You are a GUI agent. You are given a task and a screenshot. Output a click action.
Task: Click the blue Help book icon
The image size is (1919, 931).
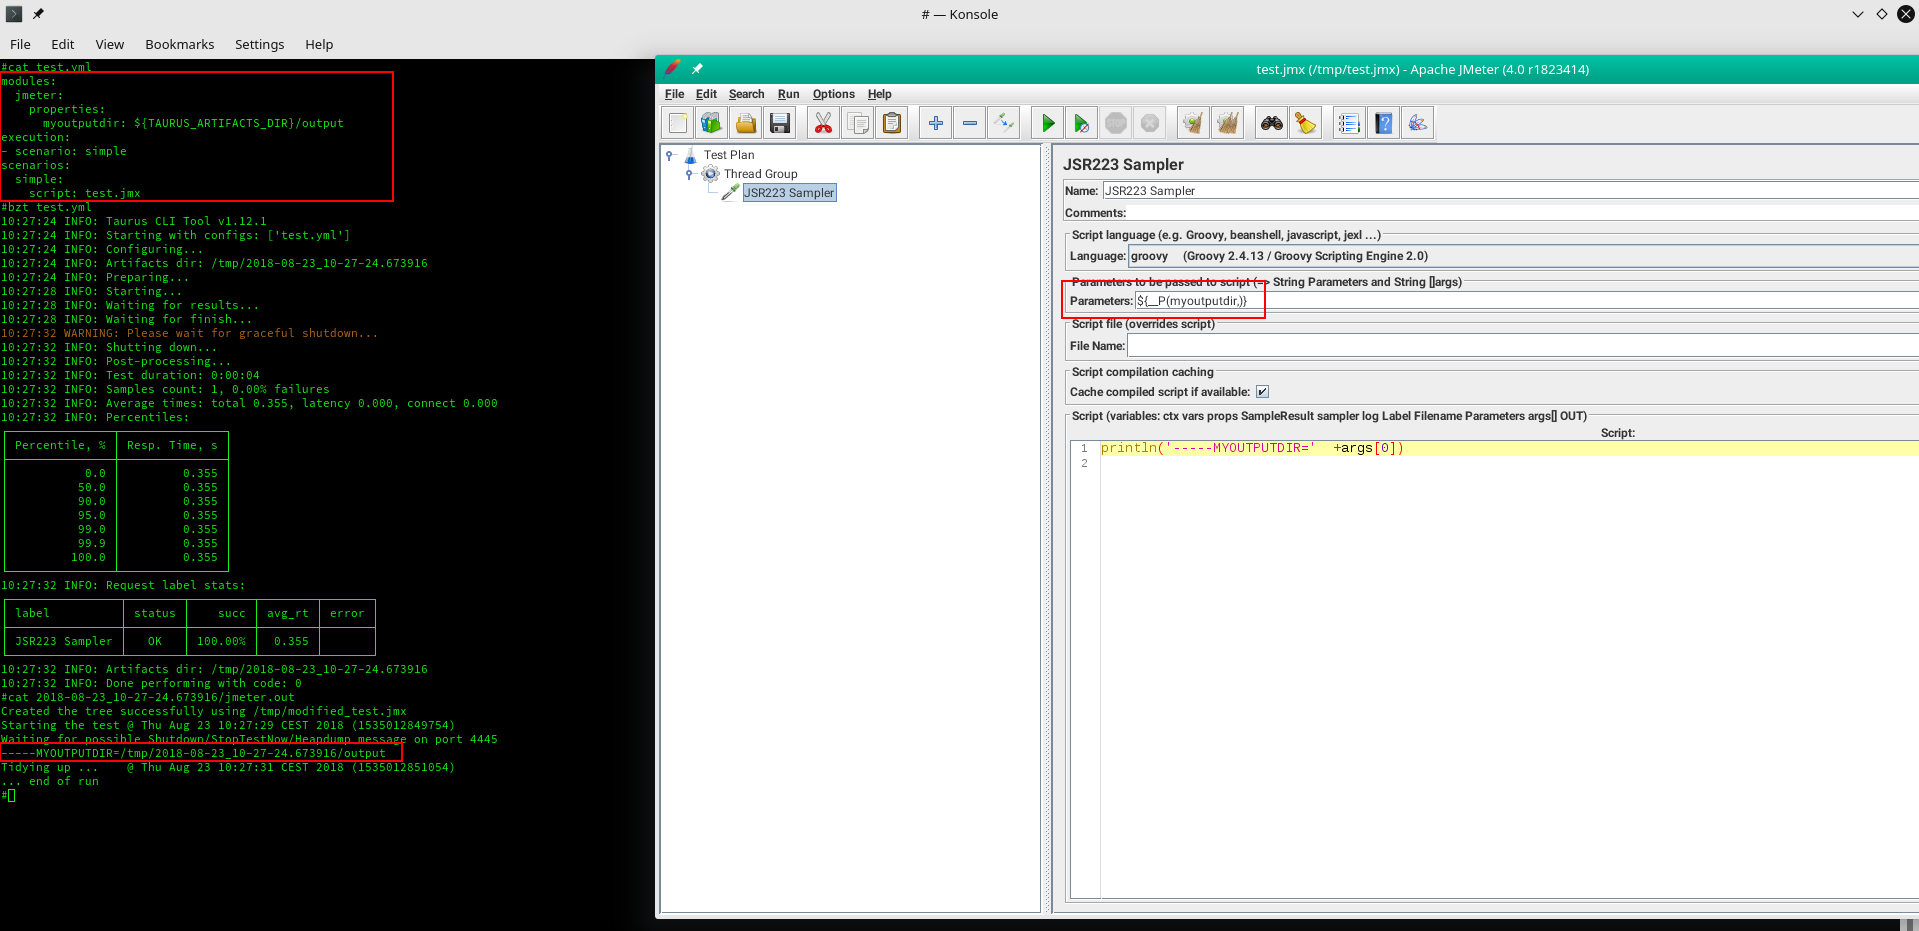[1384, 123]
